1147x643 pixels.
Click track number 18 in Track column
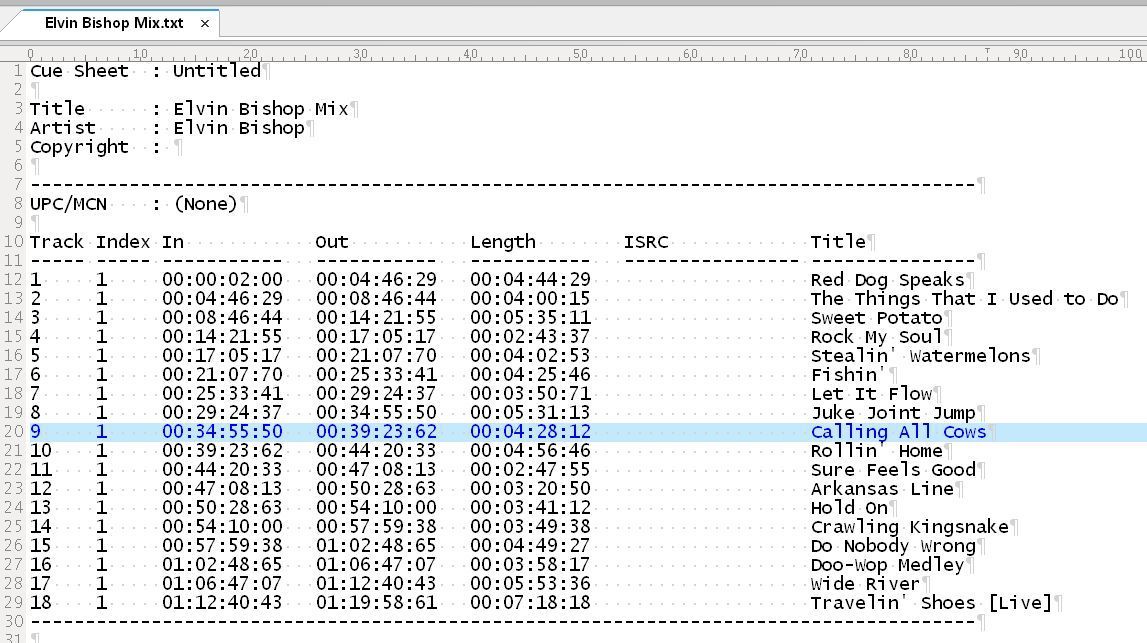[41, 603]
